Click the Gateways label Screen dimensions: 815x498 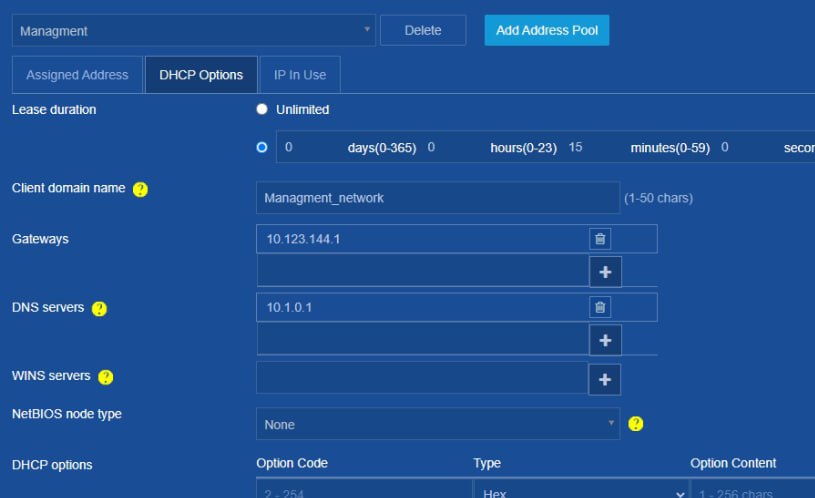click(x=40, y=239)
